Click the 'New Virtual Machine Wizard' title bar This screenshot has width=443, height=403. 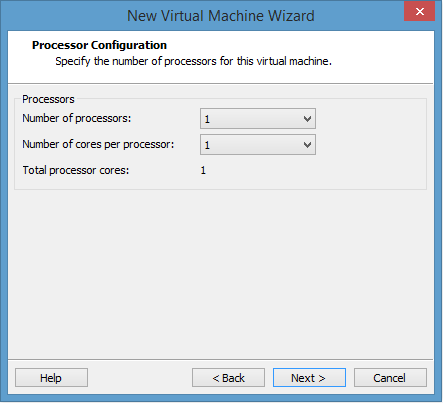tap(221, 16)
